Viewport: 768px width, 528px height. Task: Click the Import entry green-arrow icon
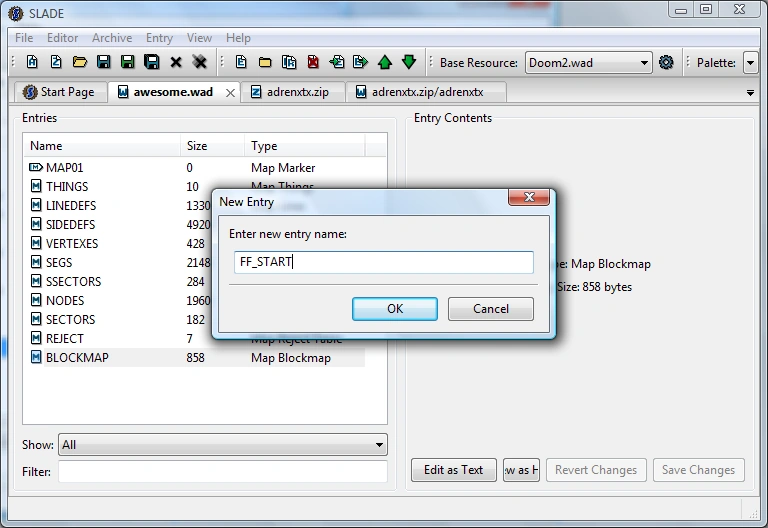[x=337, y=62]
